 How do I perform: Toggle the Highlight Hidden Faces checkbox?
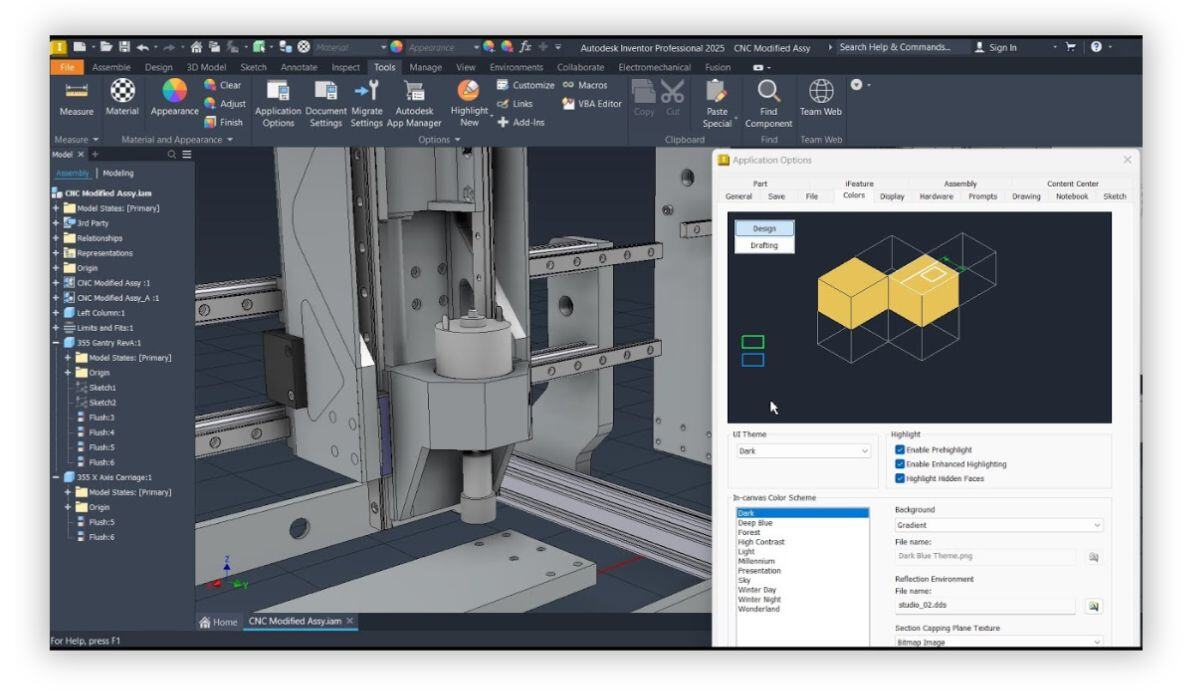(x=900, y=478)
